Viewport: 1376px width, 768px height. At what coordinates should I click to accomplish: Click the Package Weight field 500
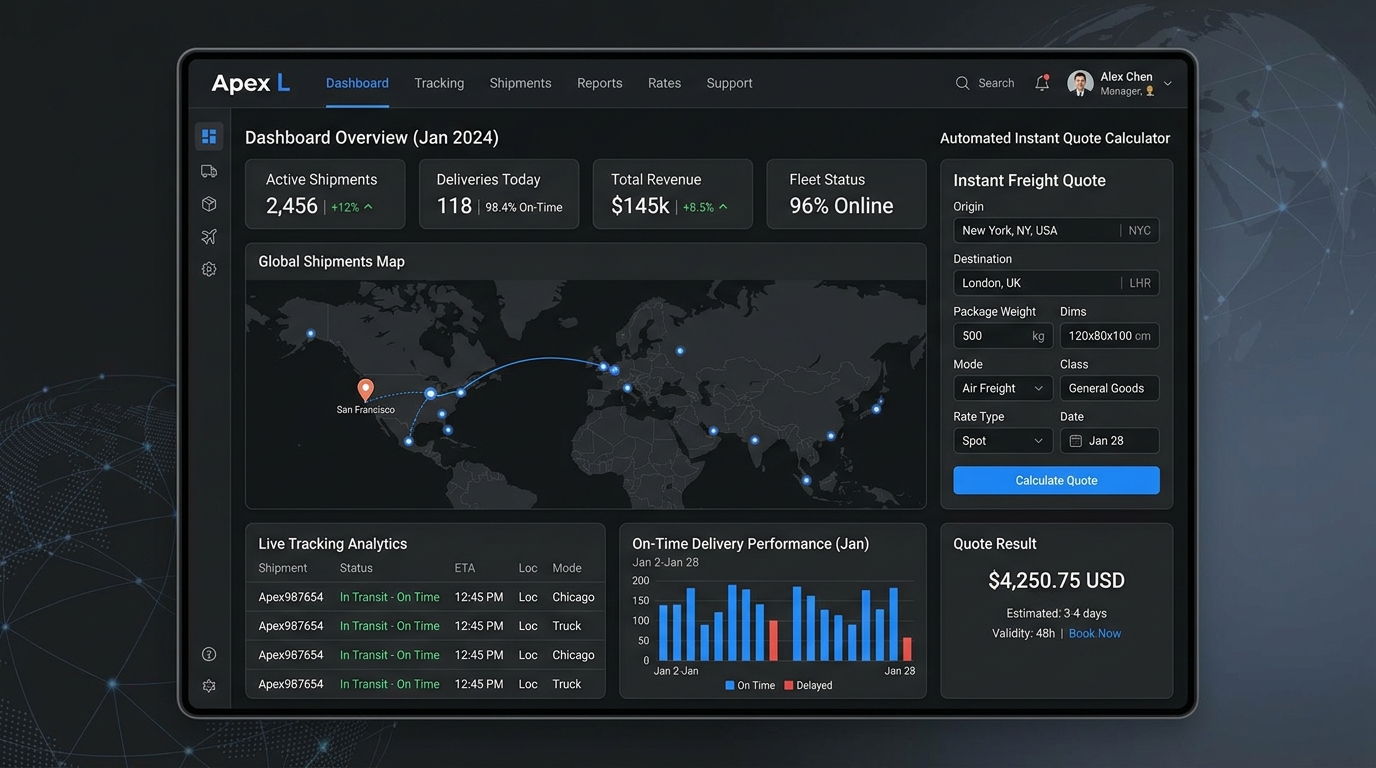click(x=1003, y=336)
